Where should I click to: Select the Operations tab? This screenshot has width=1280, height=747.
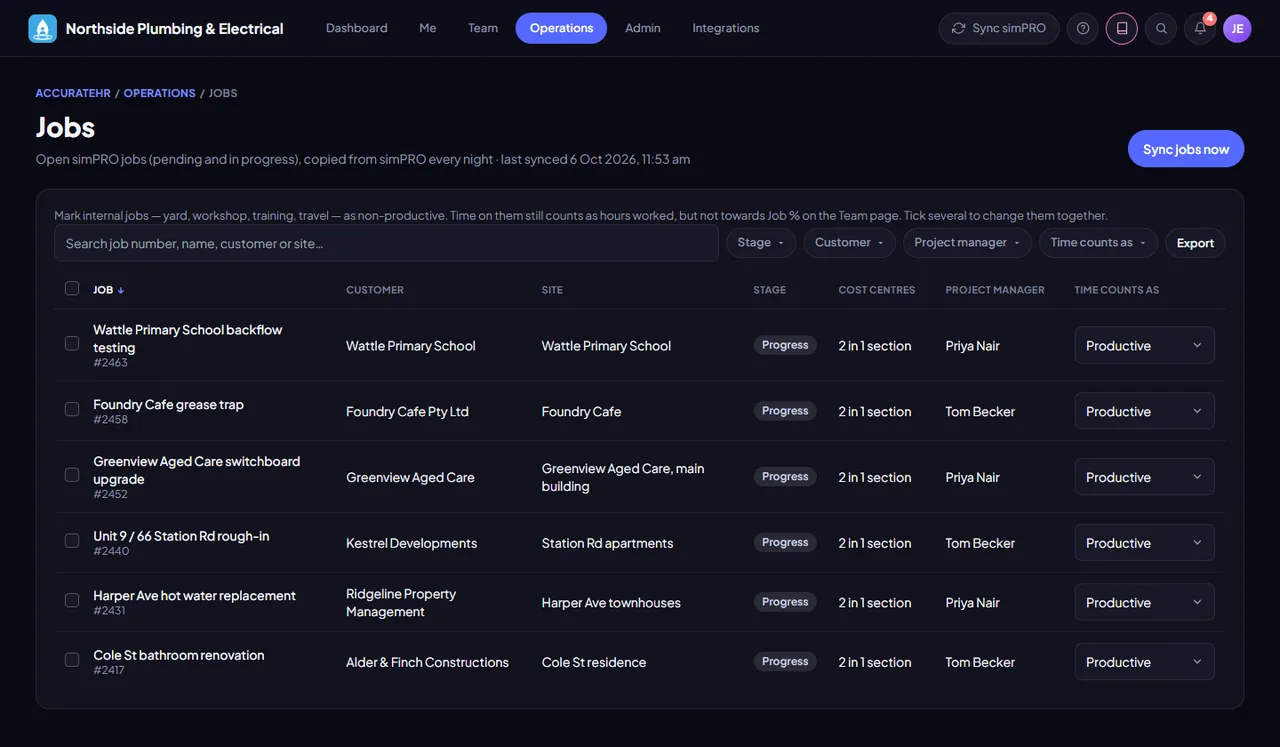[x=561, y=28]
